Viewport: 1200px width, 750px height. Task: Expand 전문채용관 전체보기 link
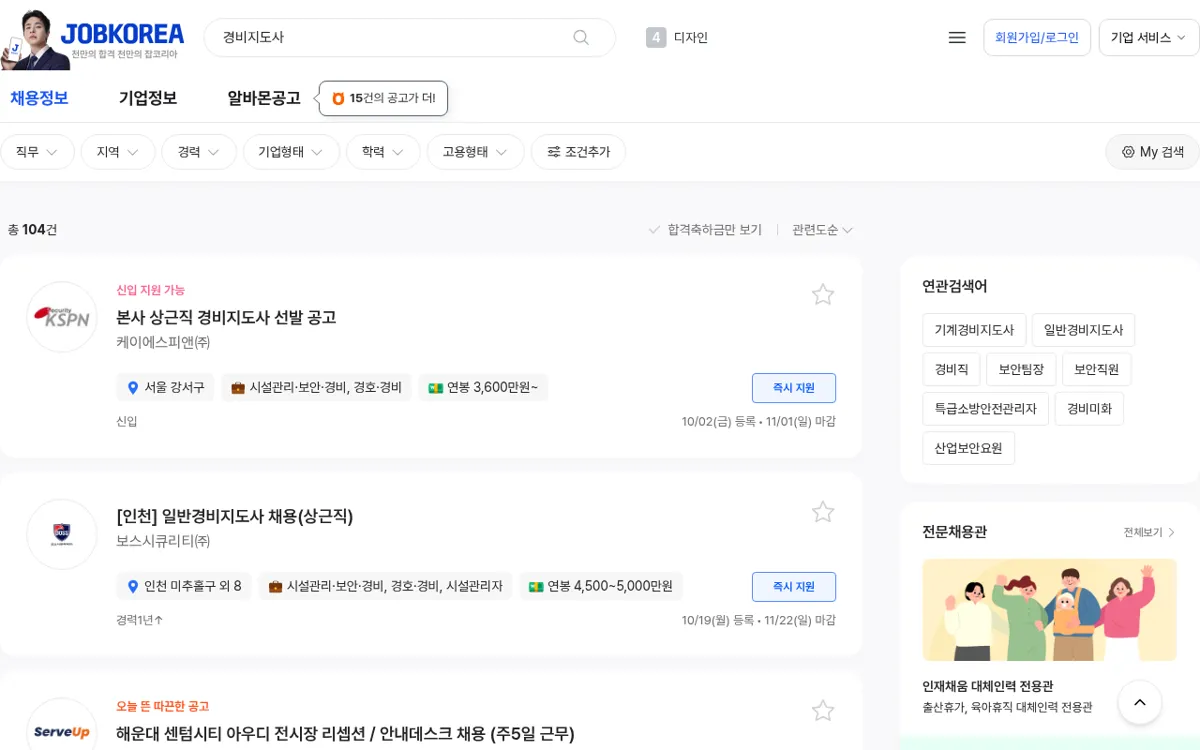coord(1149,533)
